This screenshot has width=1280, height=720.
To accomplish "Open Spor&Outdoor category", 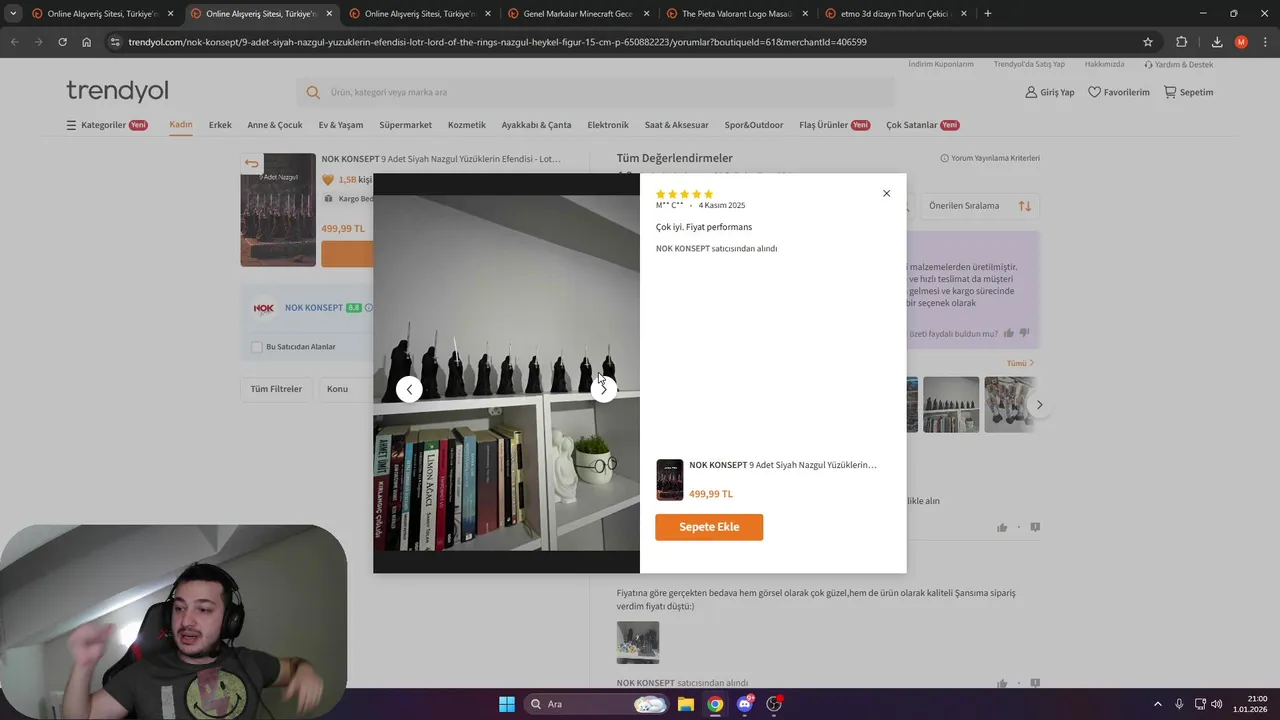I will coord(754,125).
